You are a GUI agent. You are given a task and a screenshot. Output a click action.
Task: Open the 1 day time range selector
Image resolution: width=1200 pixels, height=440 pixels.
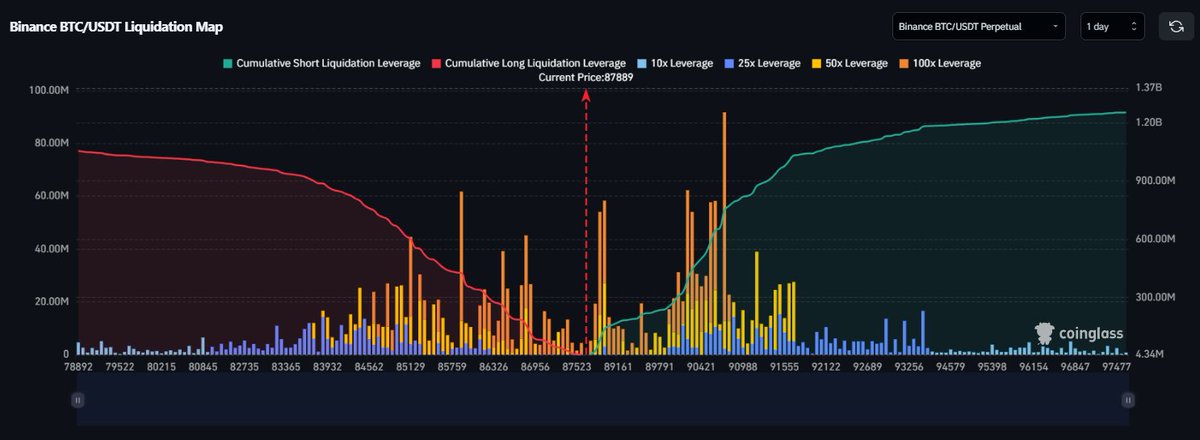(x=1112, y=26)
